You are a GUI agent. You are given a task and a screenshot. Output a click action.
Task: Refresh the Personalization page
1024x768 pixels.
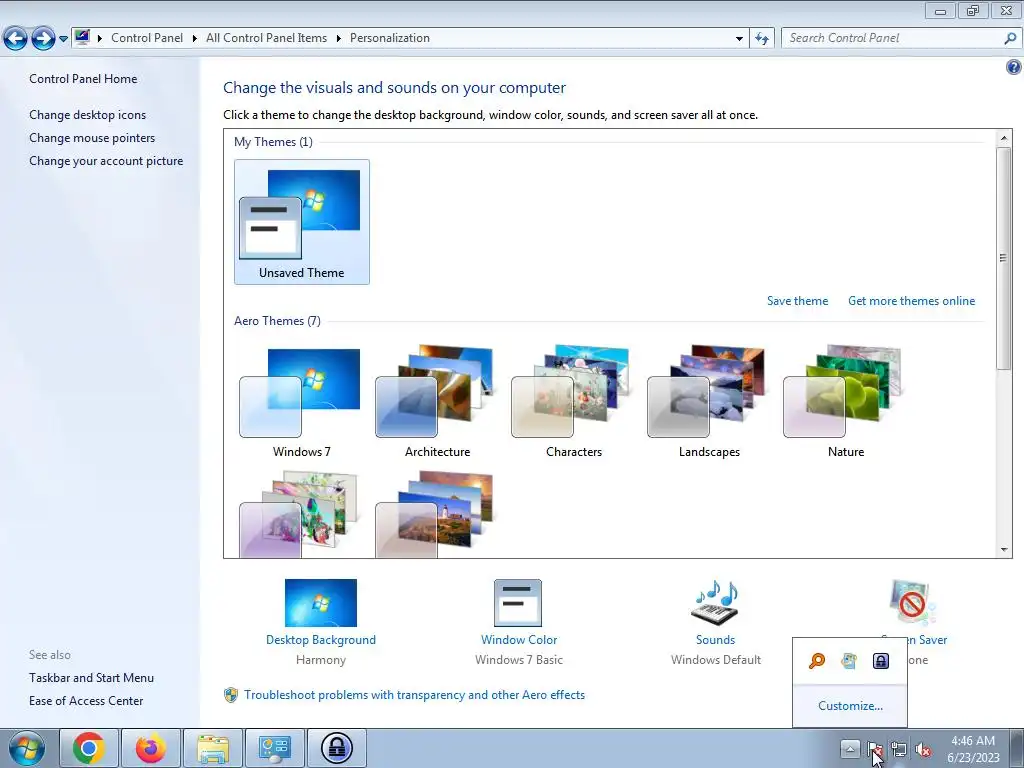tap(761, 39)
